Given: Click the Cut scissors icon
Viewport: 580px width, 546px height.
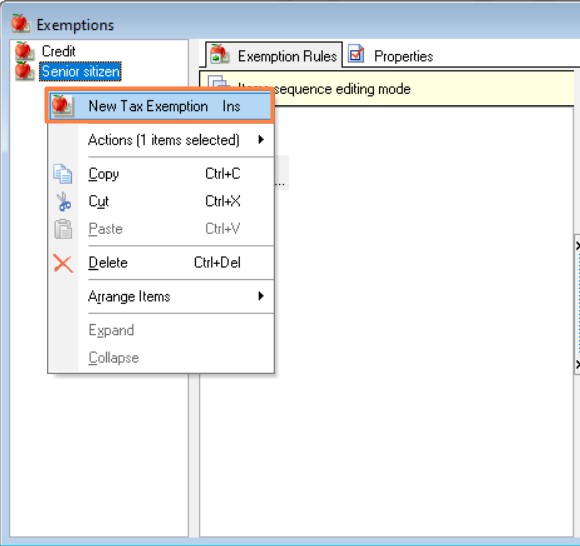Looking at the screenshot, I should 64,202.
